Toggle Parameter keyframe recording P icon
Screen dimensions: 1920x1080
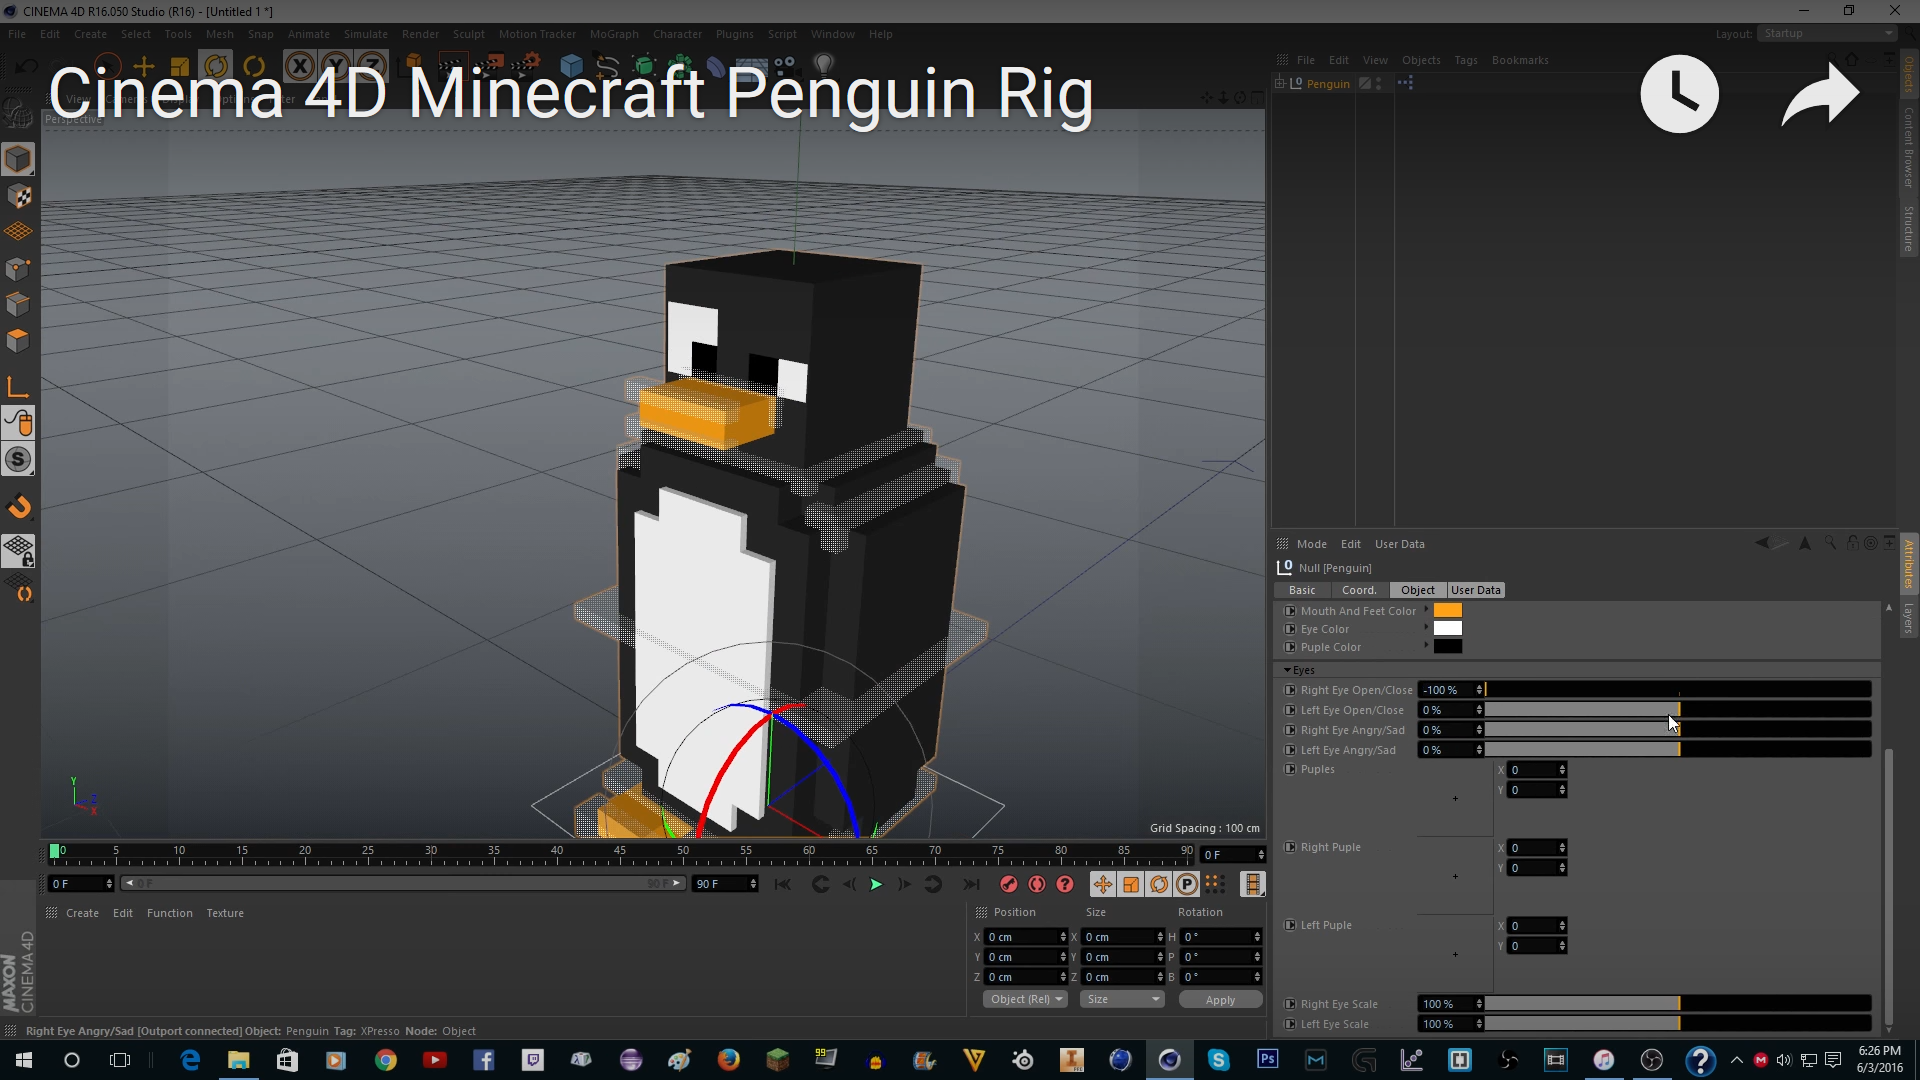(1187, 884)
